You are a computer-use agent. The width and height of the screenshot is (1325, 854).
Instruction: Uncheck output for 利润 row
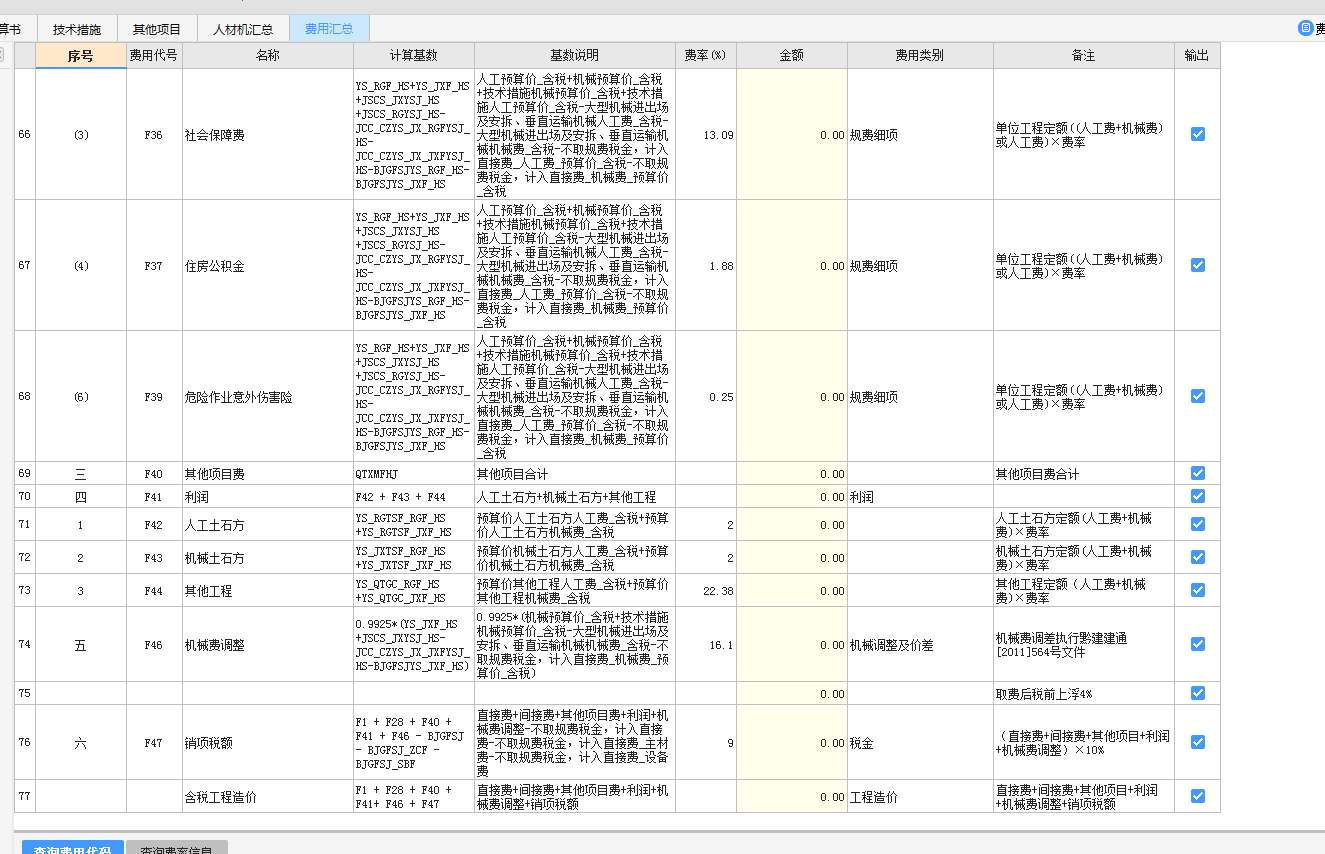click(1198, 496)
